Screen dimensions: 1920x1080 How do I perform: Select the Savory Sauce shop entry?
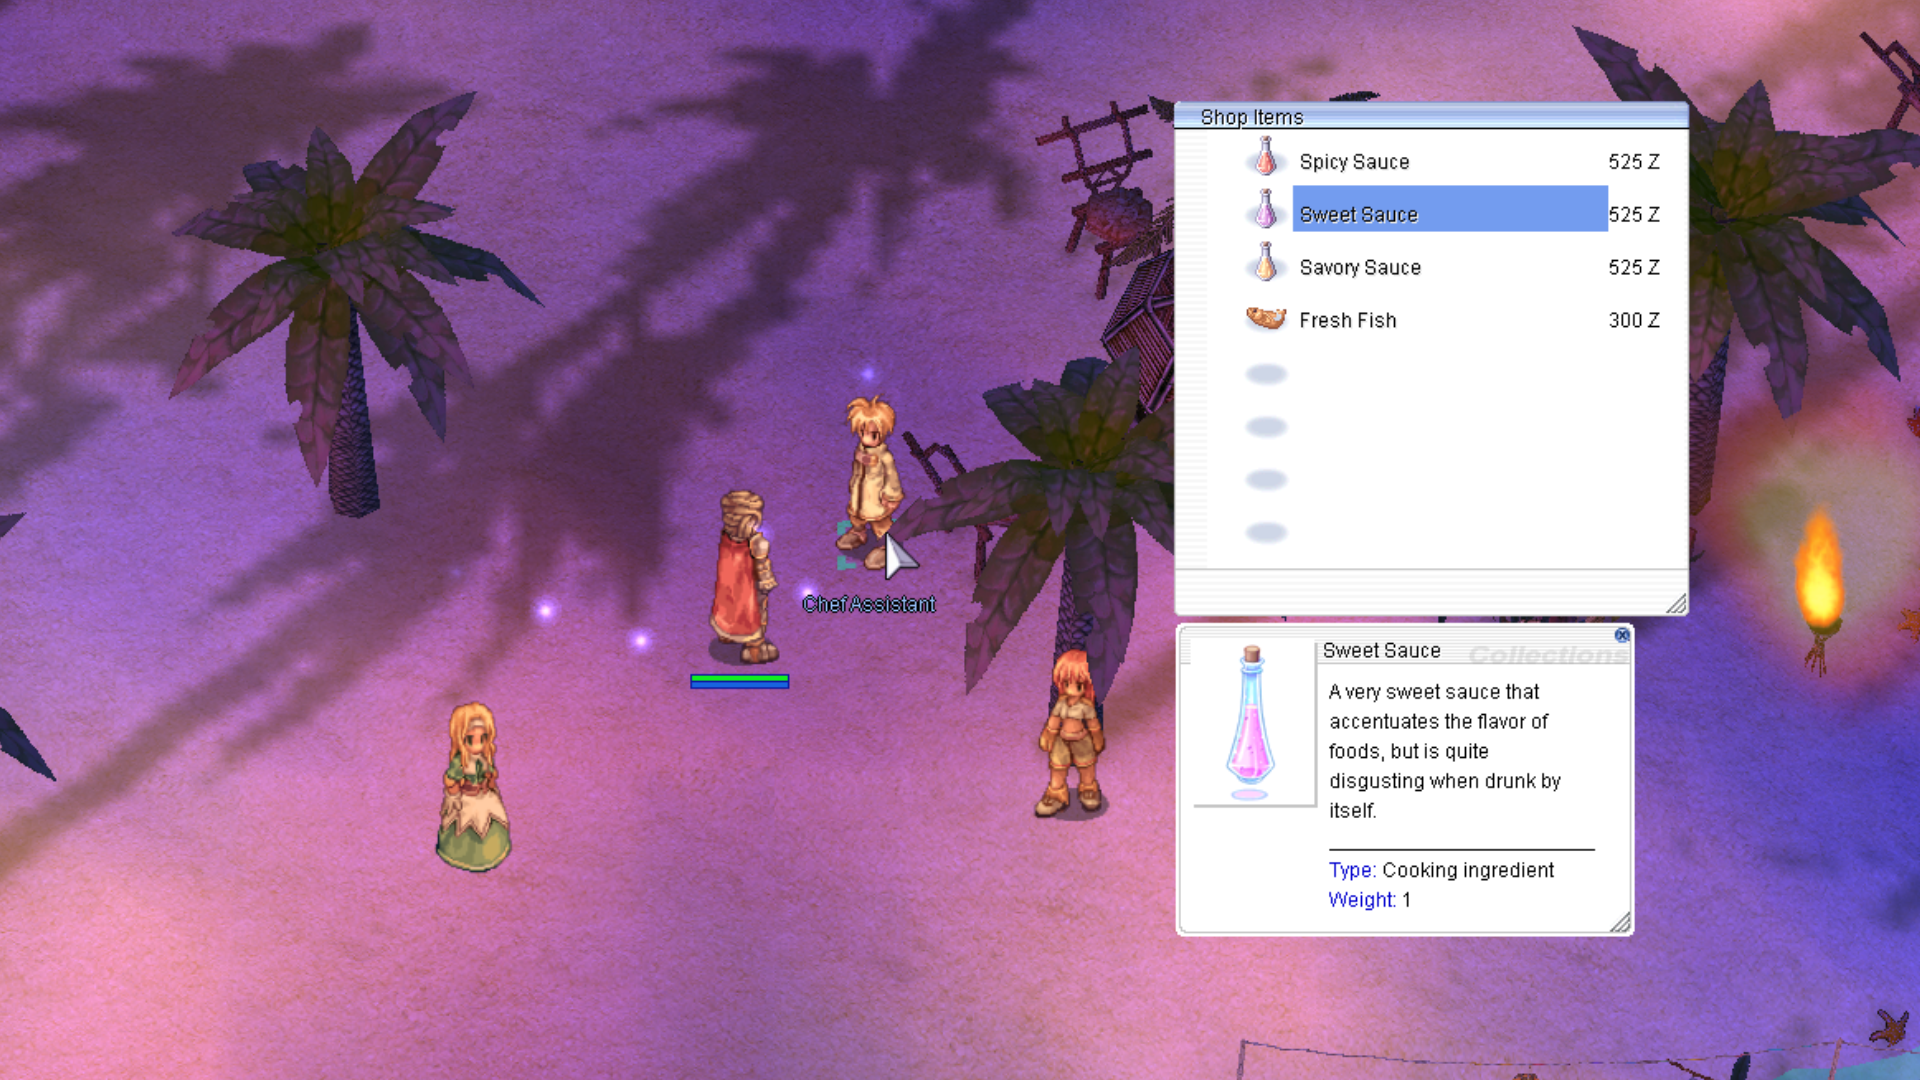[x=1359, y=268]
